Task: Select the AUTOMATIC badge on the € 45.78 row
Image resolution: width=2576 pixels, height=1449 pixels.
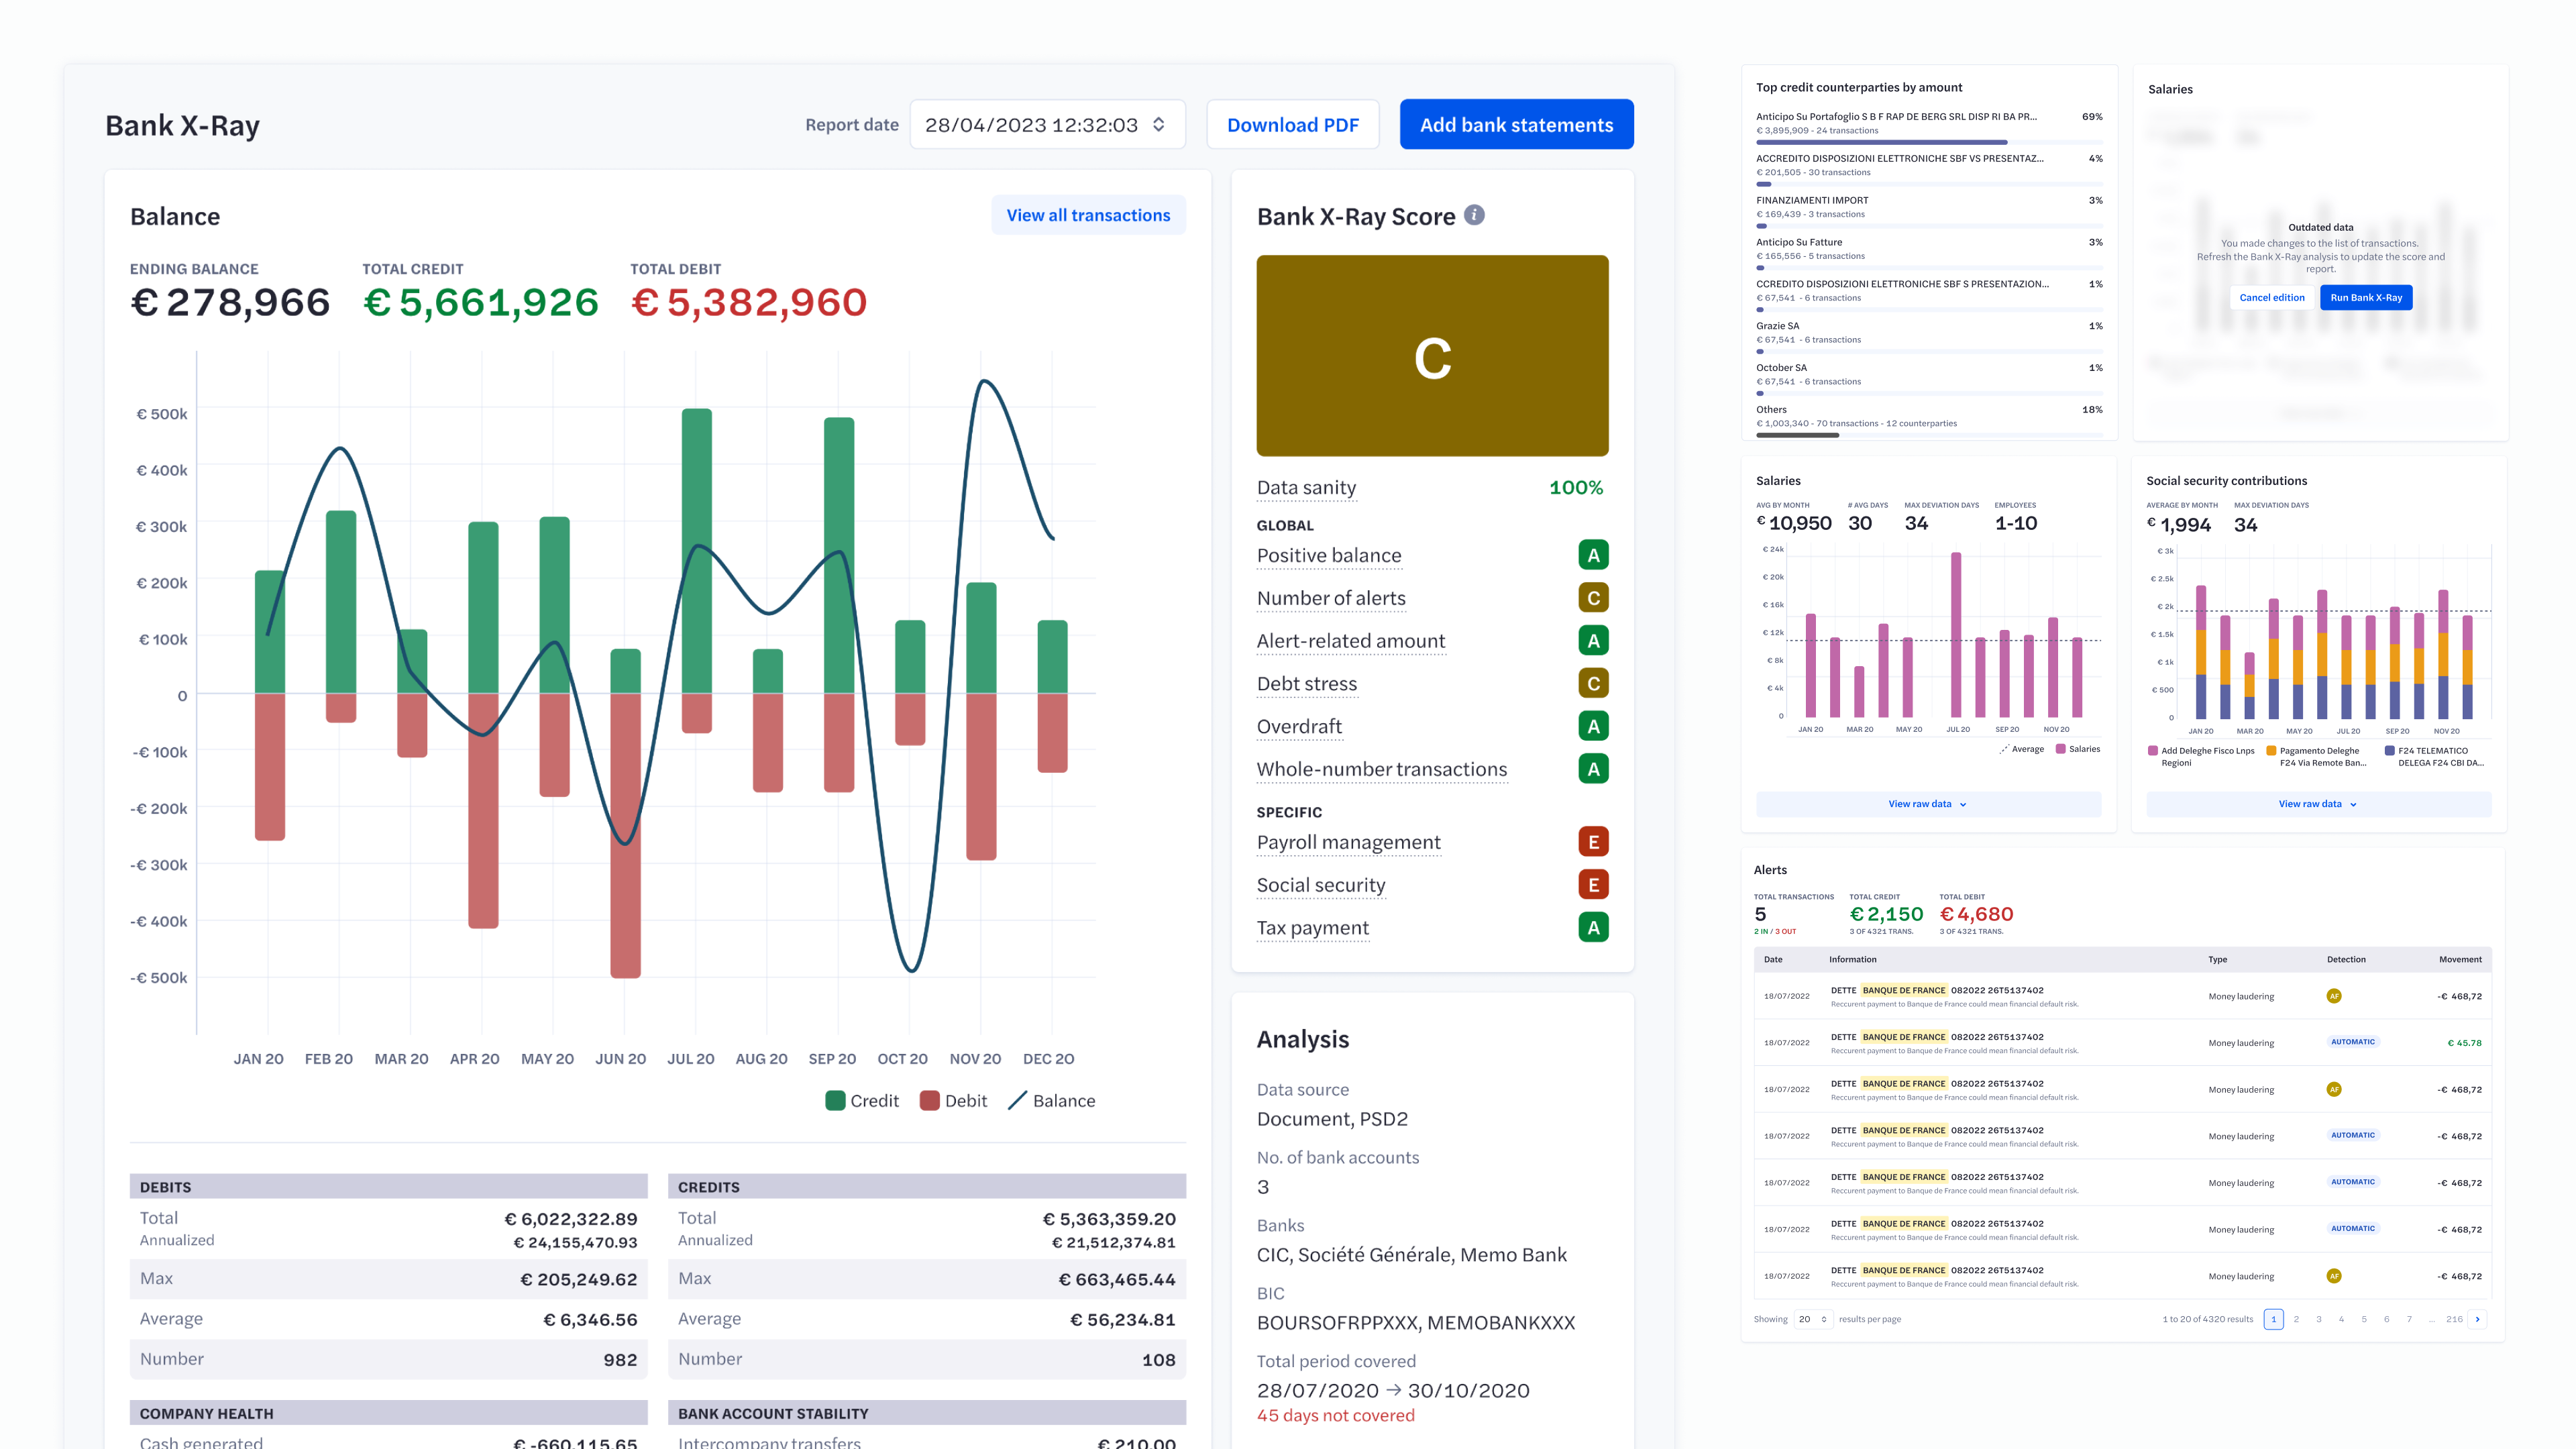Action: [x=2353, y=1041]
